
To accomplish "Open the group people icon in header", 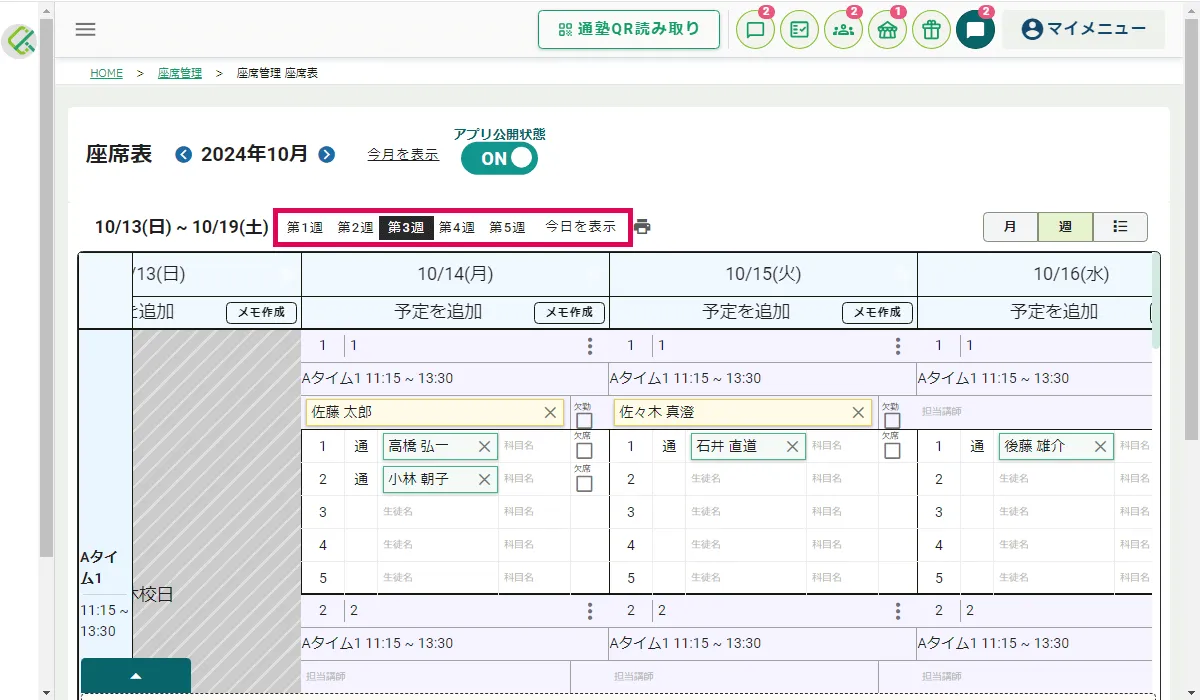I will (x=844, y=29).
